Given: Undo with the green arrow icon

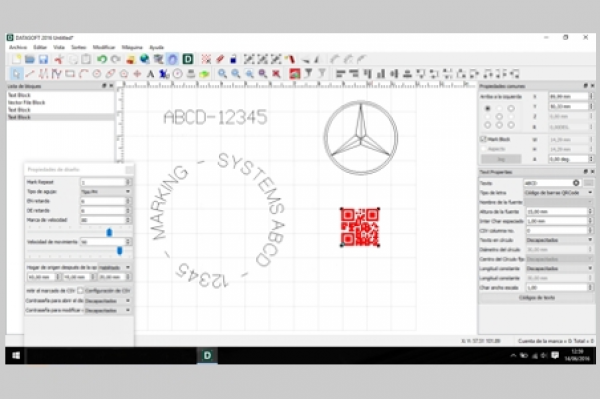Looking at the screenshot, I should tap(101, 59).
